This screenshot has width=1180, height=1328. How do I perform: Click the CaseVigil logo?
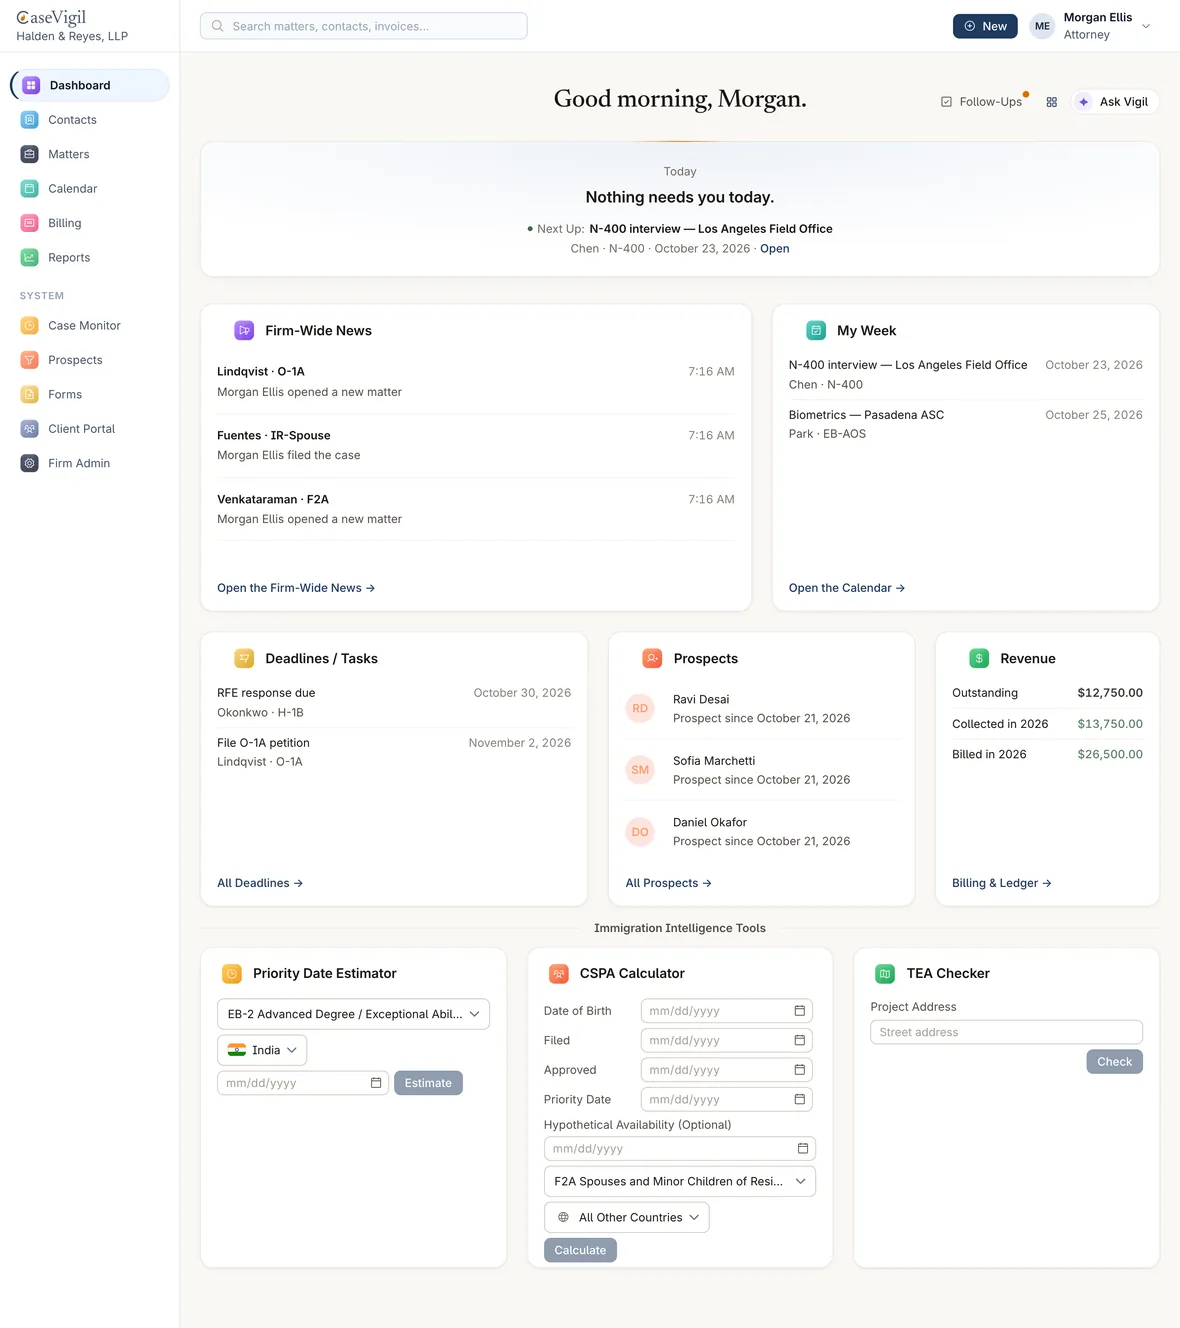click(x=52, y=18)
